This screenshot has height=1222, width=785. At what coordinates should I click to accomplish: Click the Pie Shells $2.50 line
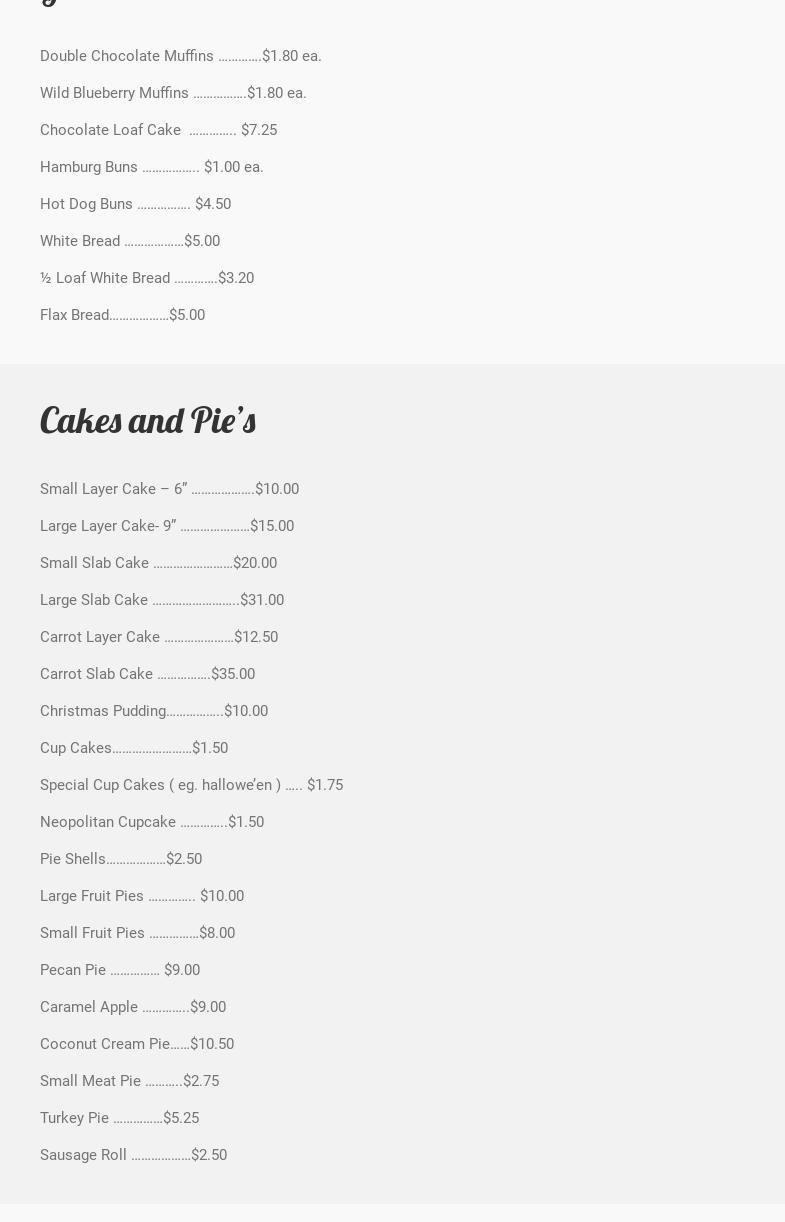(x=121, y=859)
